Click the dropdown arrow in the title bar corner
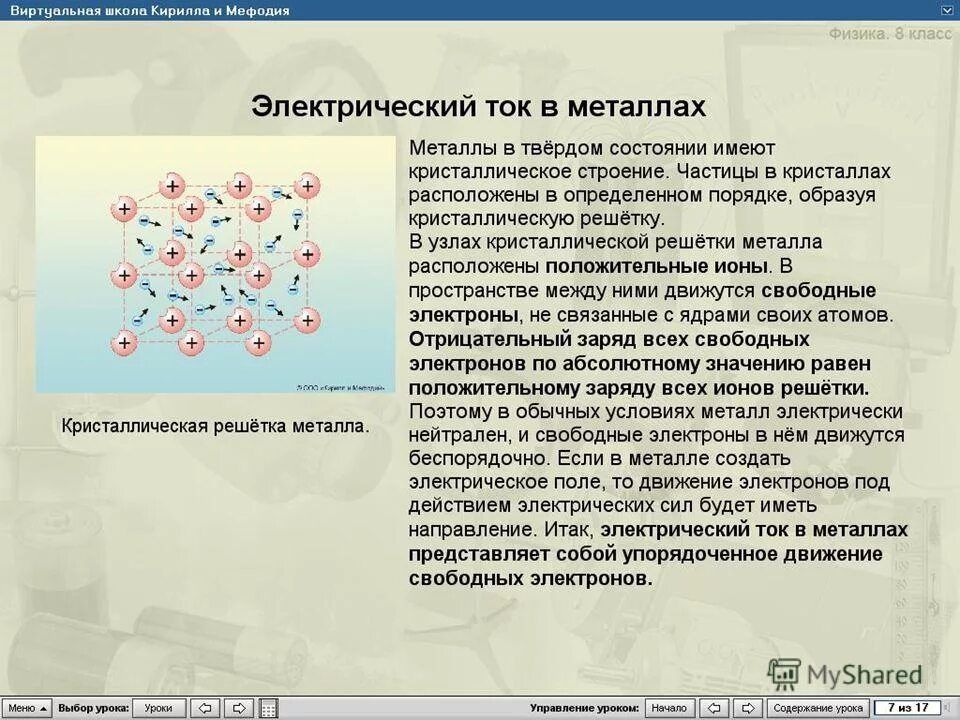The height and width of the screenshot is (720, 960). tap(947, 10)
